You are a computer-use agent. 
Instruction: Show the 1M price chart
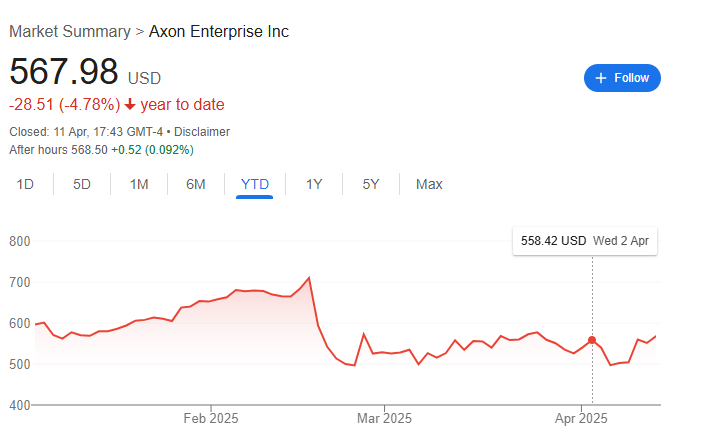139,184
